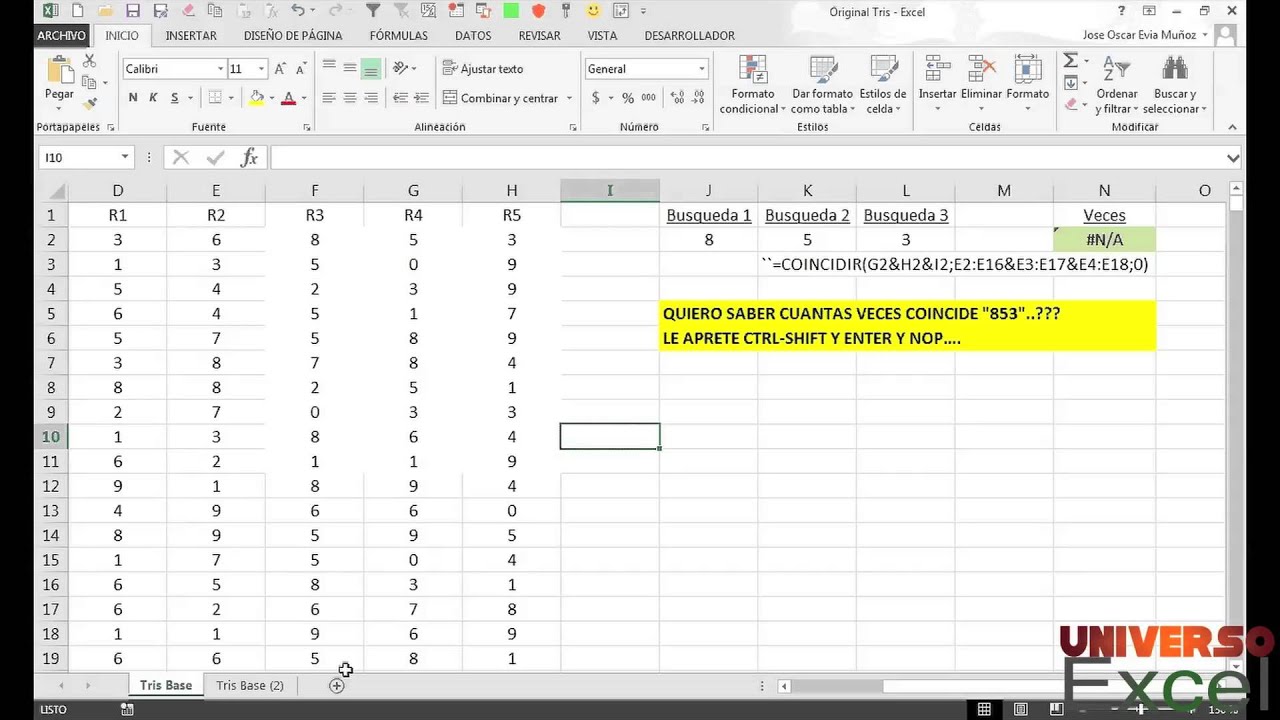Toggle underline S formatting
Viewport: 1280px width, 720px height.
[175, 98]
